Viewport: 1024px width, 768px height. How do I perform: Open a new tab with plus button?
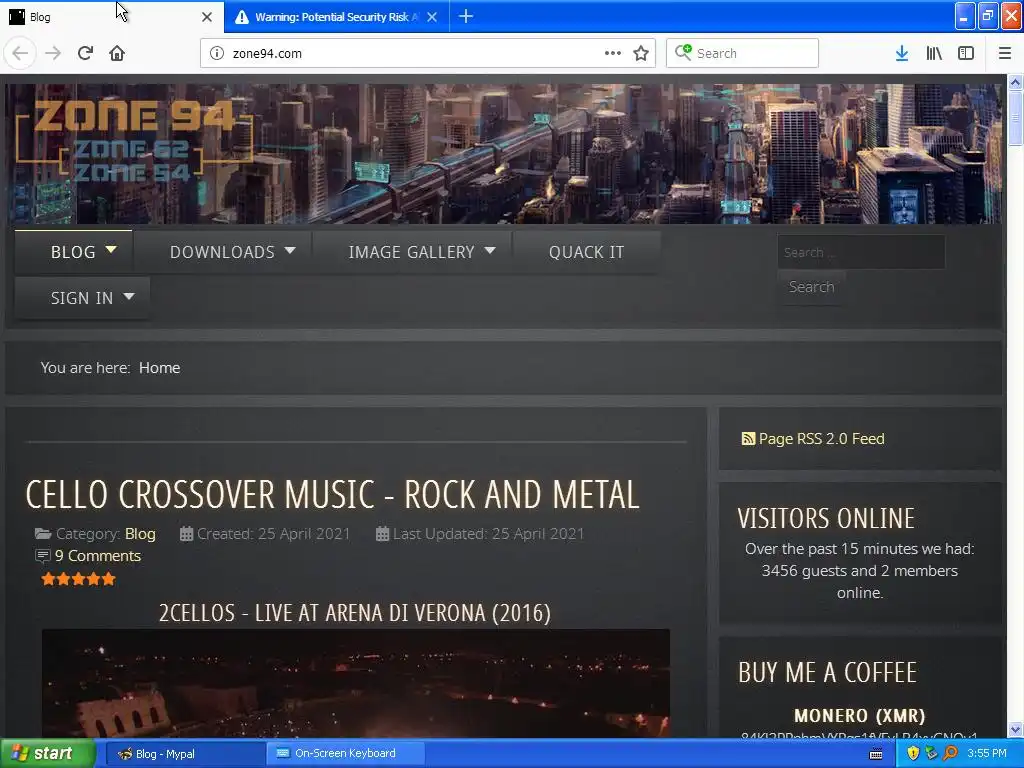coord(466,16)
